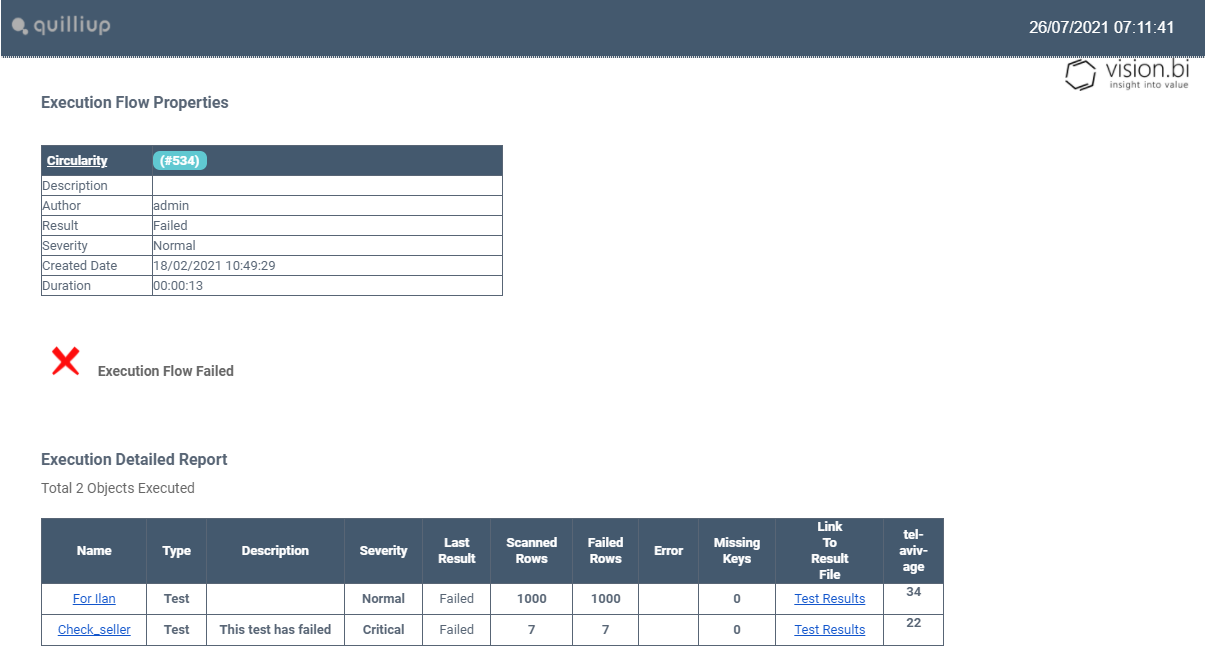Screen dimensions: 1206x664
Task: Click the Author value admin
Action: pyautogui.click(x=171, y=206)
